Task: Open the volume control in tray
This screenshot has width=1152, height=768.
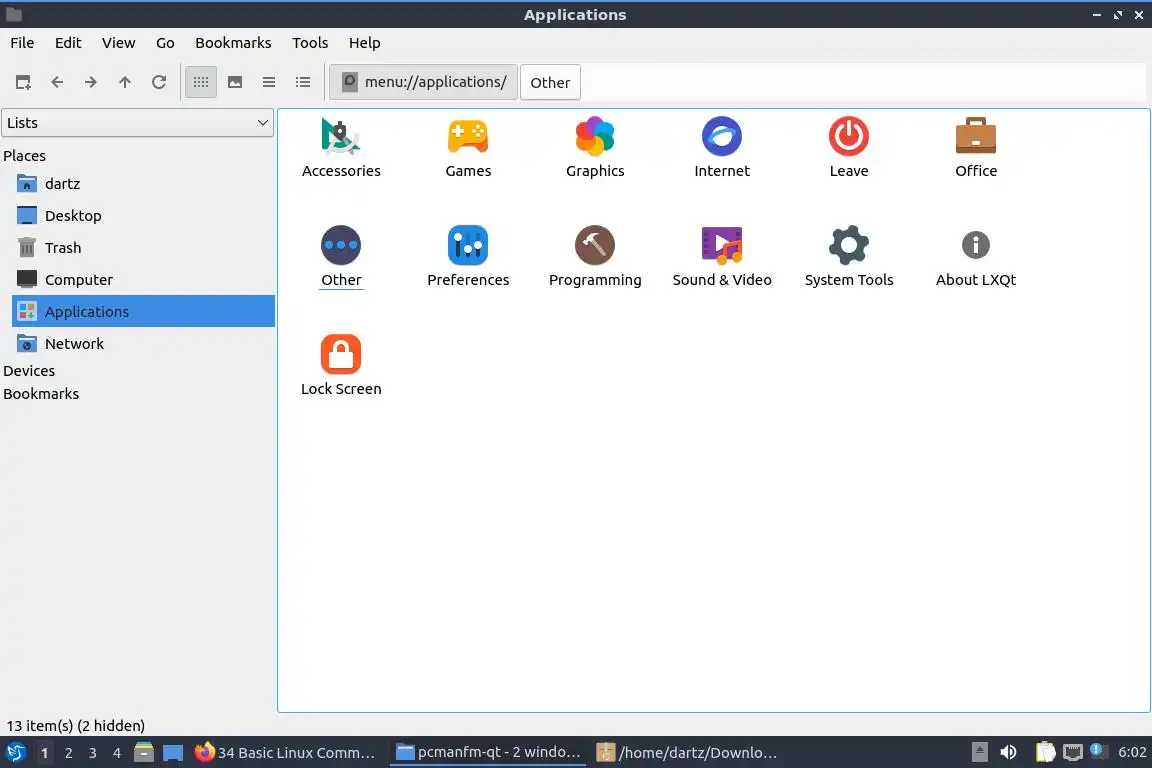Action: point(1008,753)
